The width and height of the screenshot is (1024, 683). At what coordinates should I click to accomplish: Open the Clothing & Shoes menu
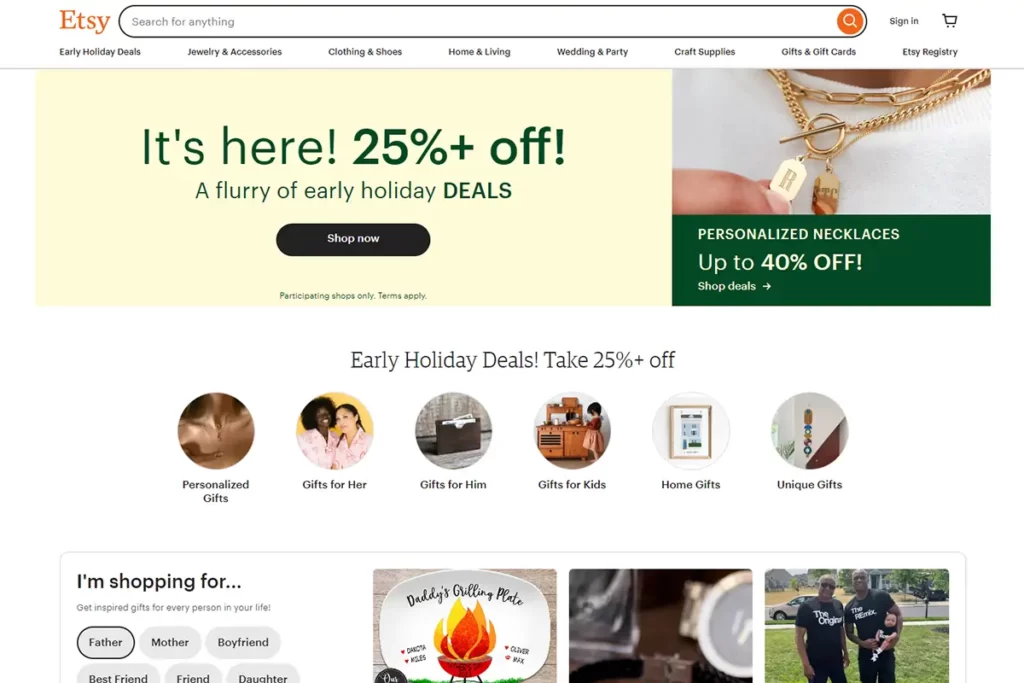(x=365, y=52)
